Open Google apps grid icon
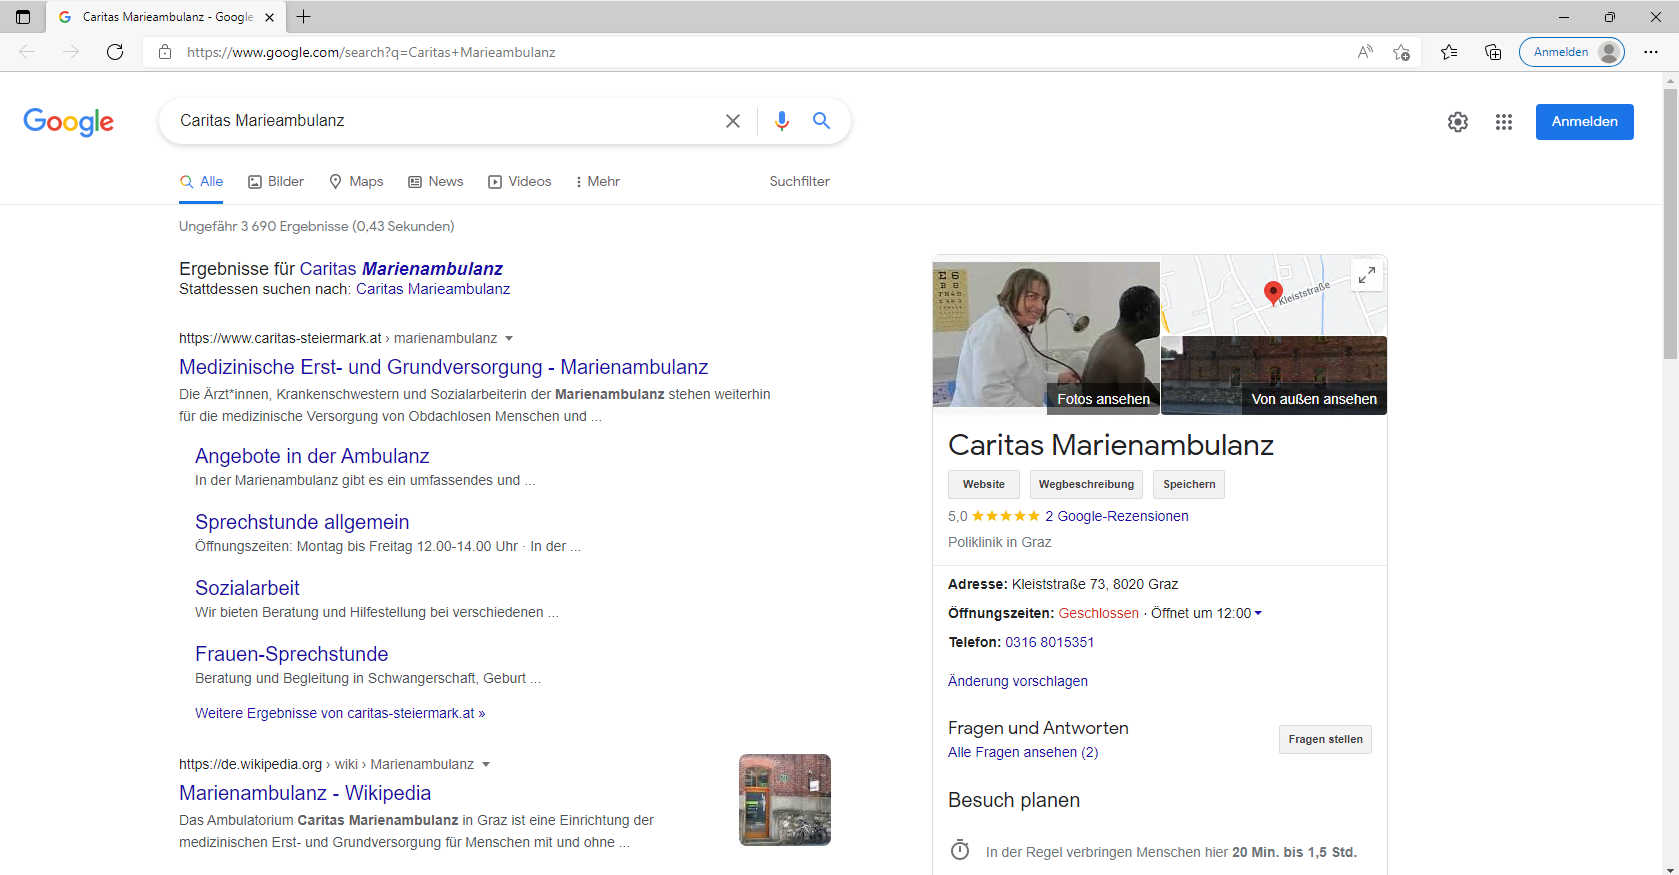The height and width of the screenshot is (875, 1679). pos(1504,122)
